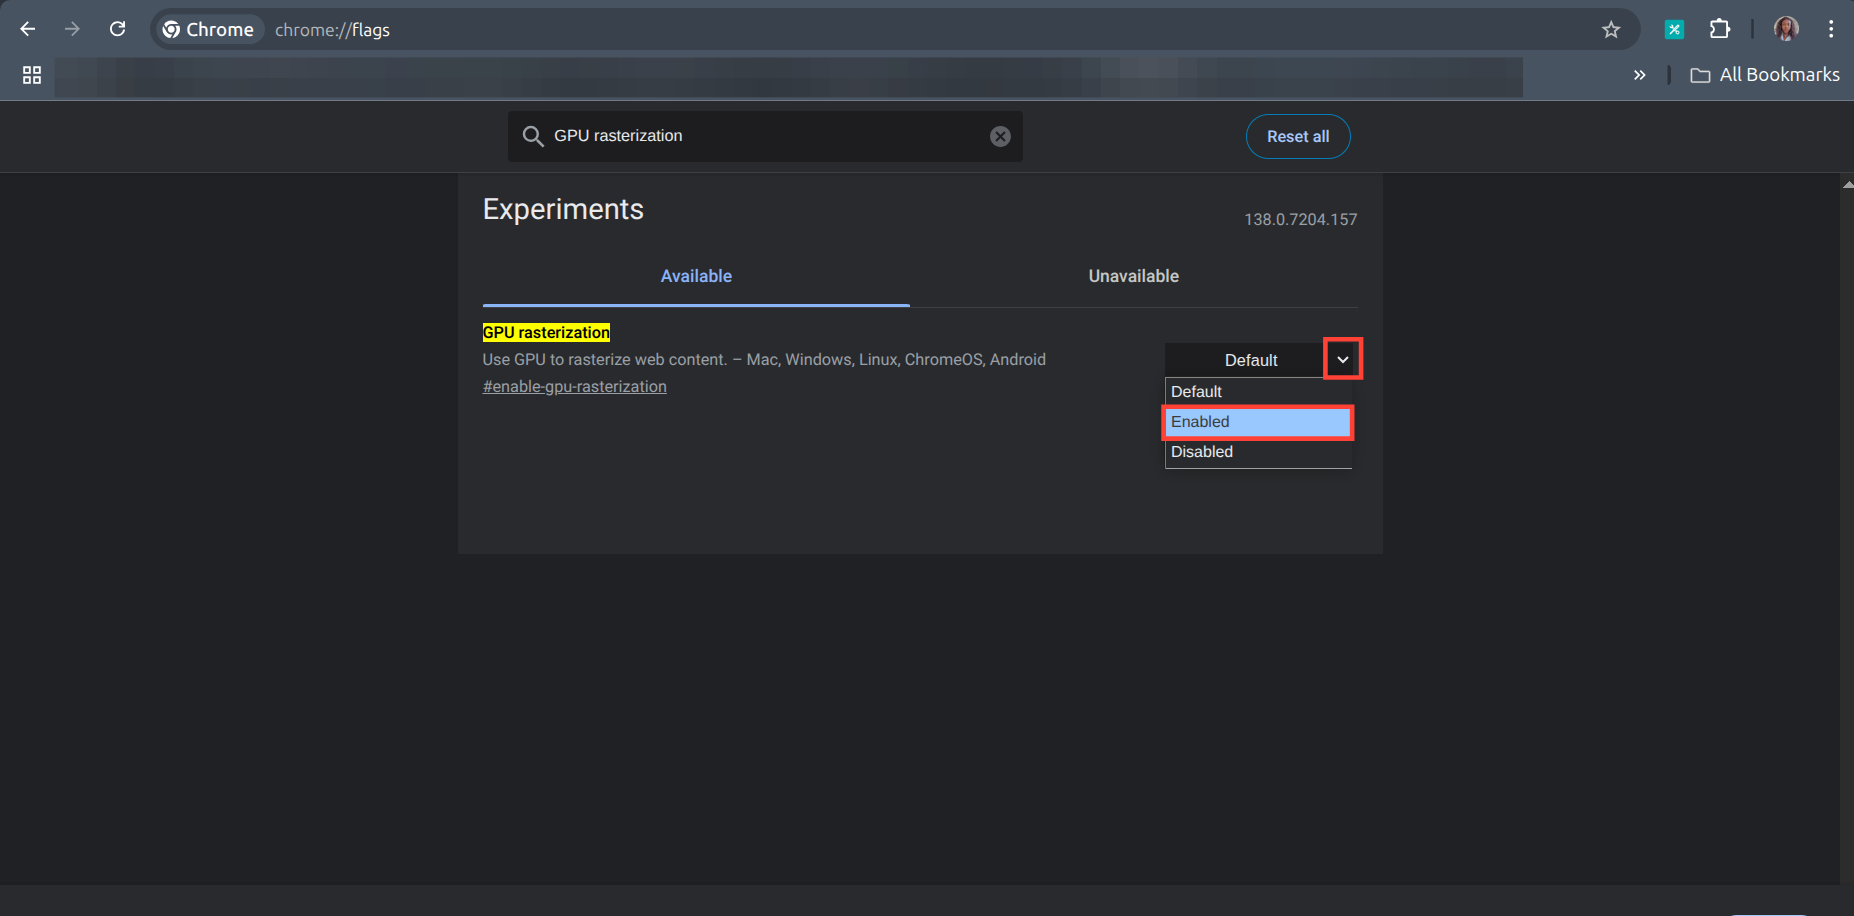Click the browser back arrow
The width and height of the screenshot is (1854, 916).
28,29
